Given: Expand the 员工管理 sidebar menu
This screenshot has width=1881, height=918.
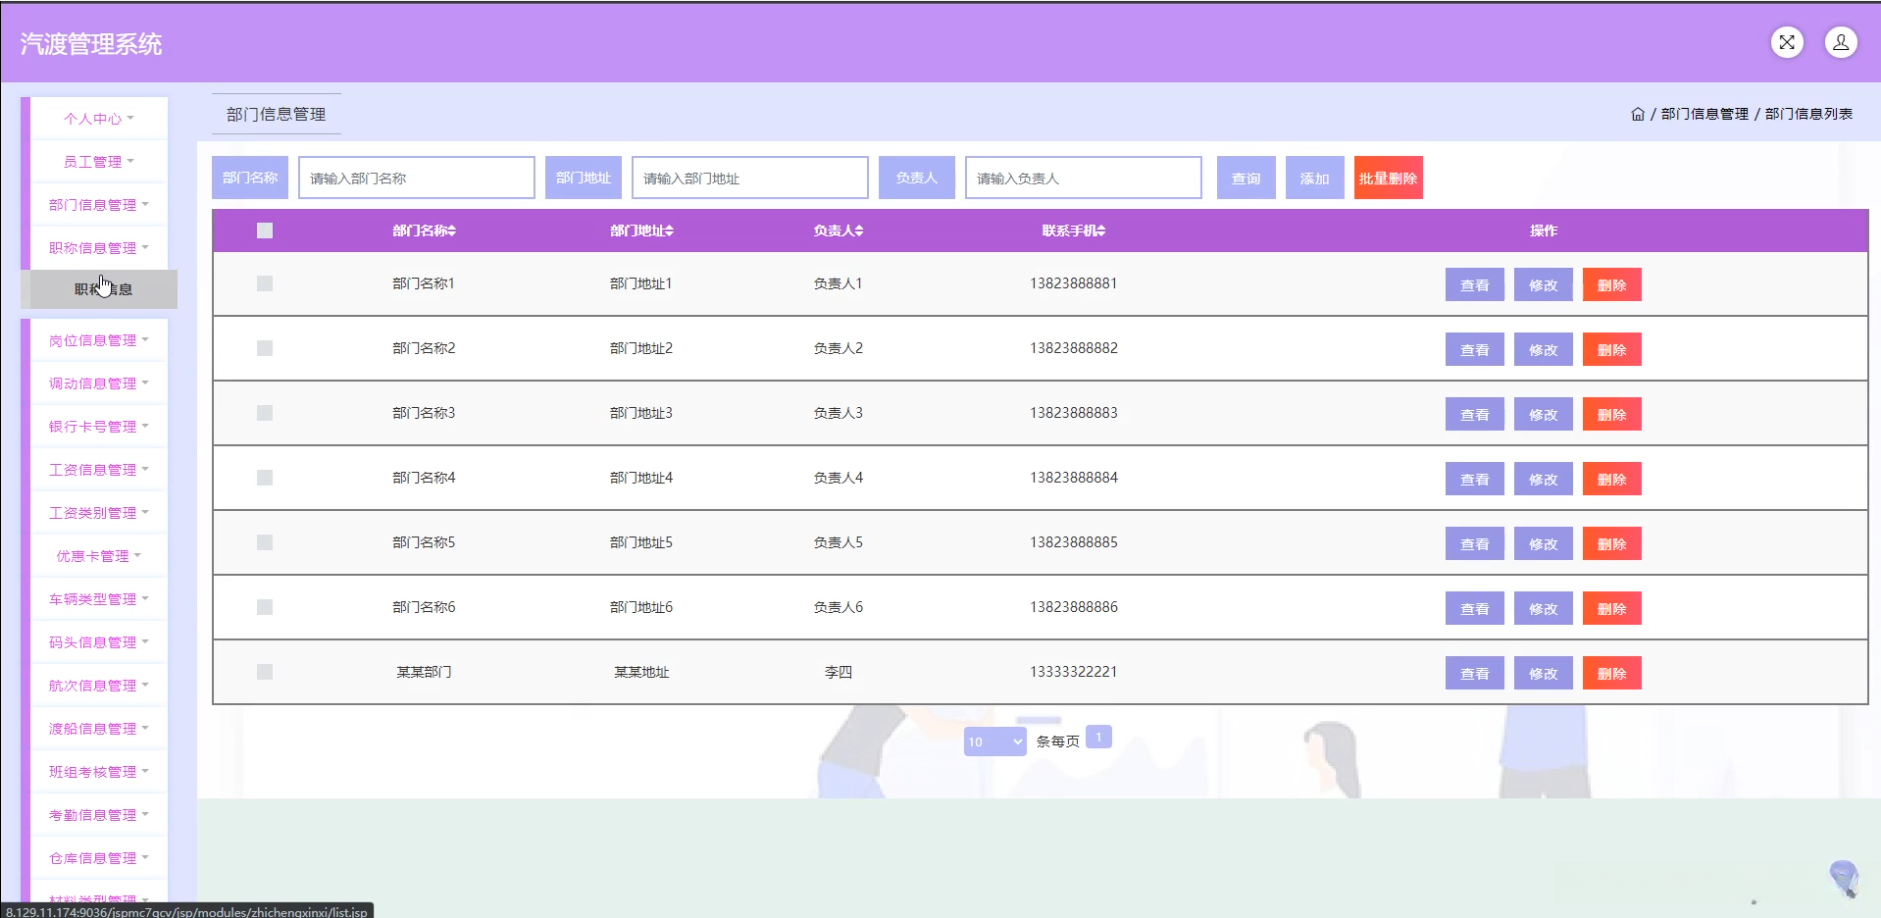Looking at the screenshot, I should [99, 161].
